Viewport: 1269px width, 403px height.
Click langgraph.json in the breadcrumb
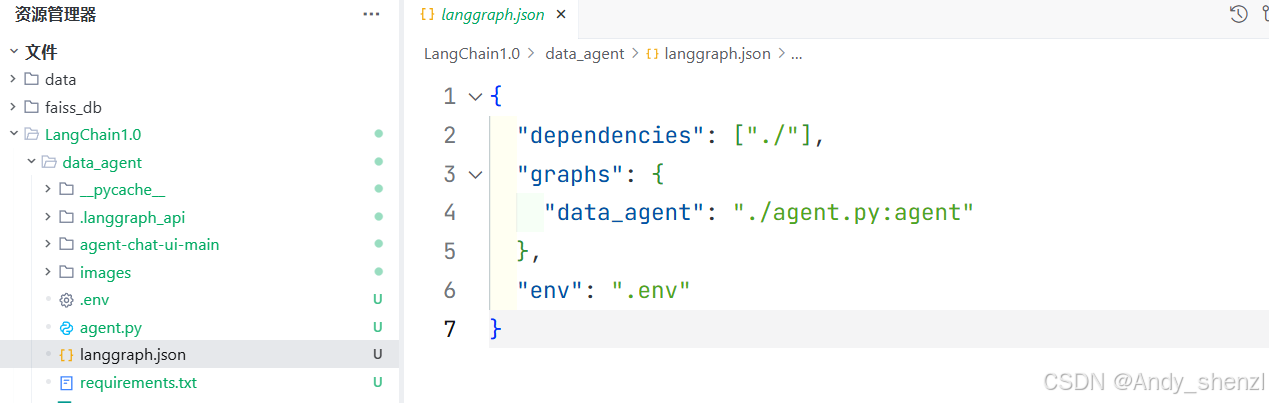pyautogui.click(x=717, y=54)
